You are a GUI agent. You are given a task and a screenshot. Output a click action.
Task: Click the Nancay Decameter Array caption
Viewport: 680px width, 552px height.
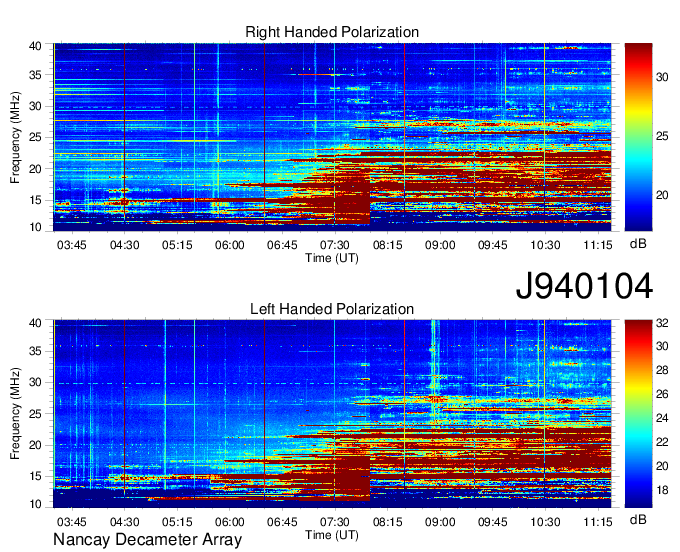tap(147, 539)
